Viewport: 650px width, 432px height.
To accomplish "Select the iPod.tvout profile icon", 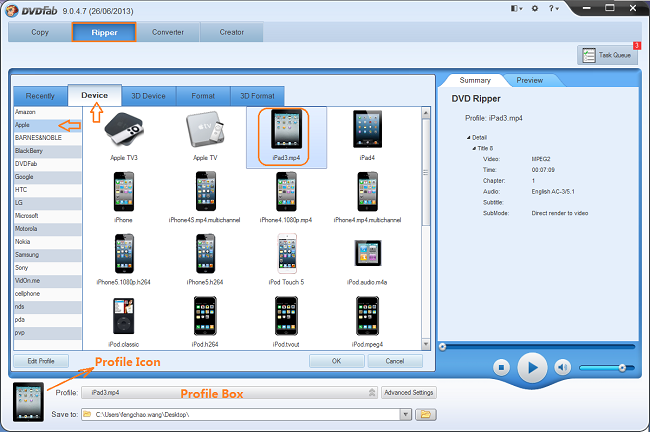I will pyautogui.click(x=286, y=322).
